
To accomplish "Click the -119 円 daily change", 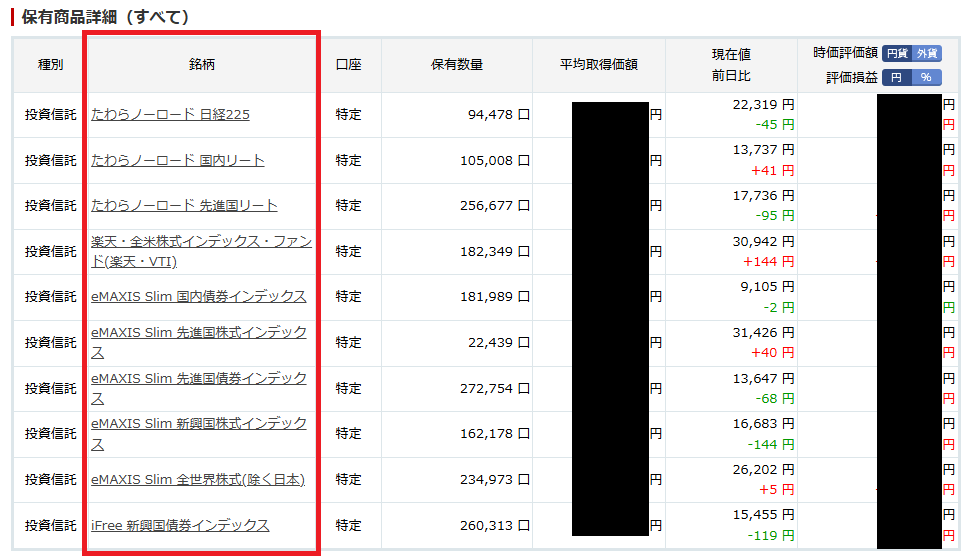I will click(771, 535).
